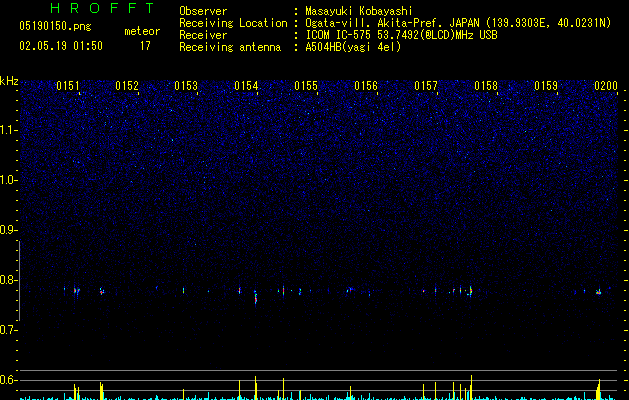Click the 1.1 kHz axis value

[x=8, y=130]
